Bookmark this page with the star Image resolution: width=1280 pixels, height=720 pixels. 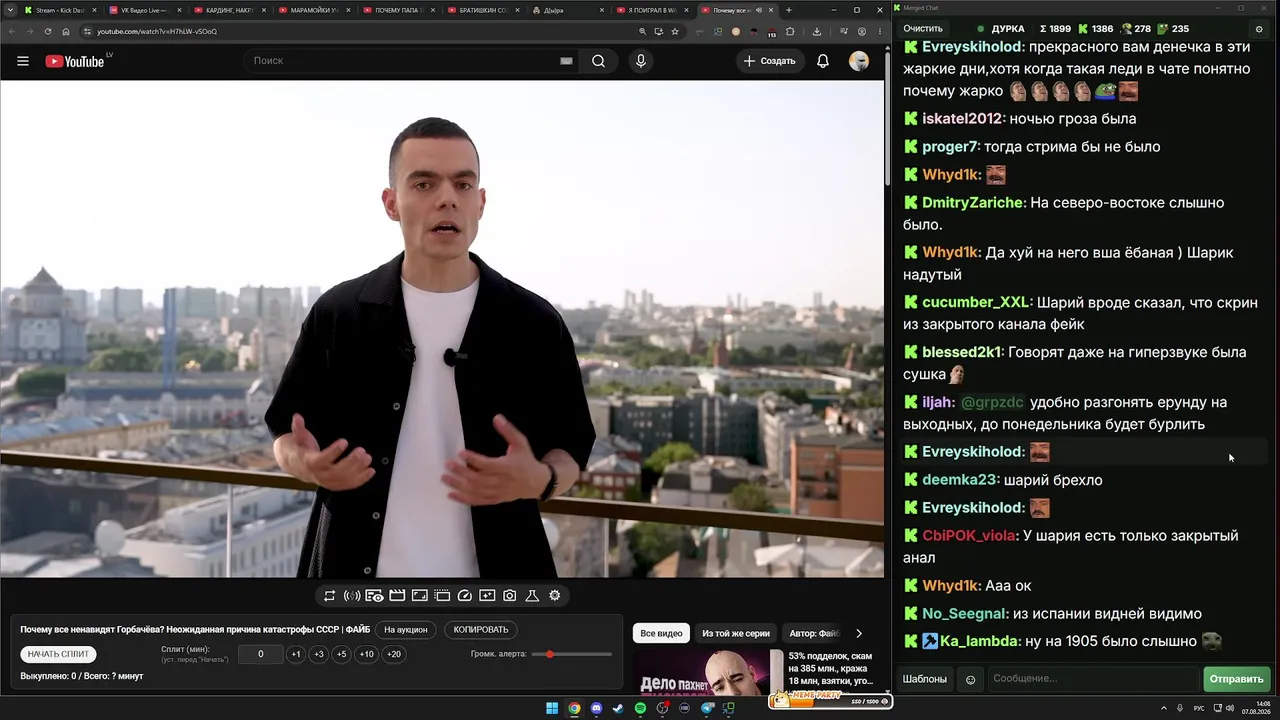point(675,31)
